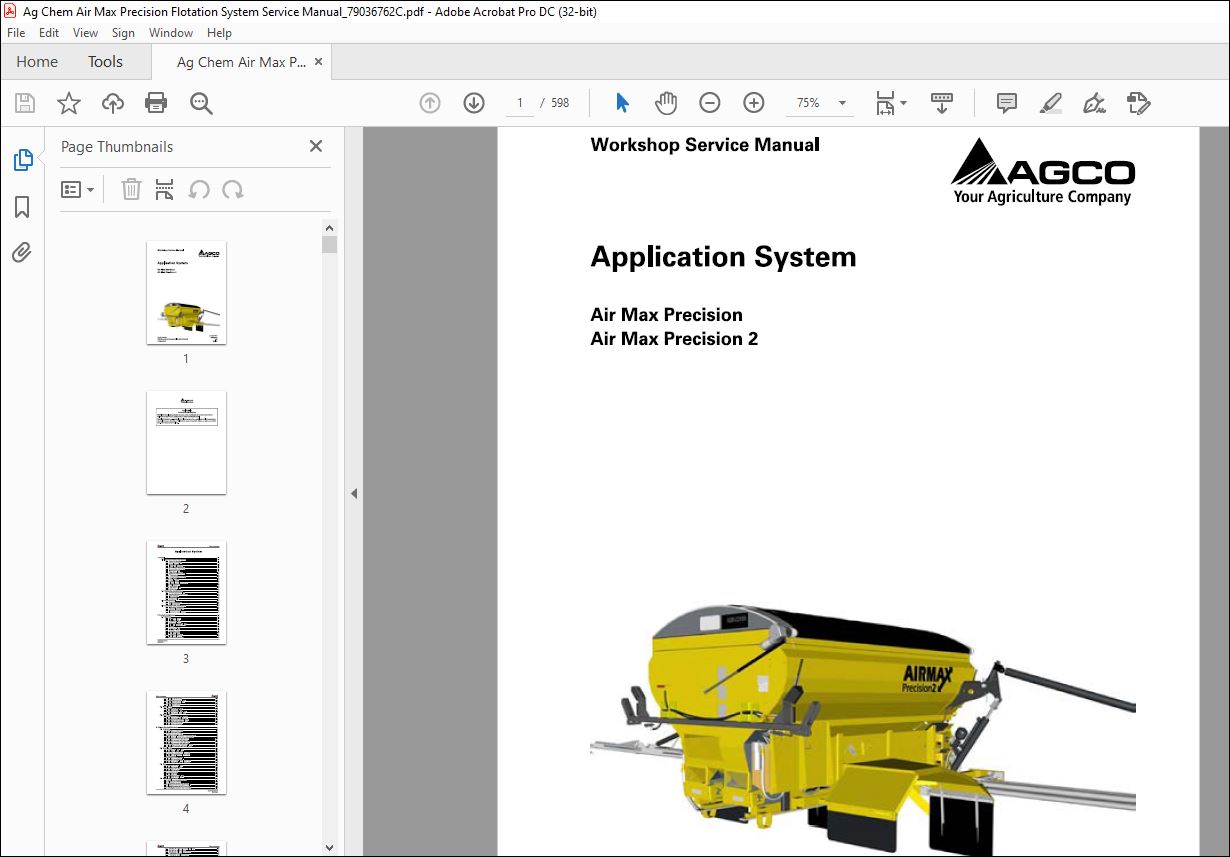Delete selected page trash icon
The image size is (1230, 857).
pos(131,190)
